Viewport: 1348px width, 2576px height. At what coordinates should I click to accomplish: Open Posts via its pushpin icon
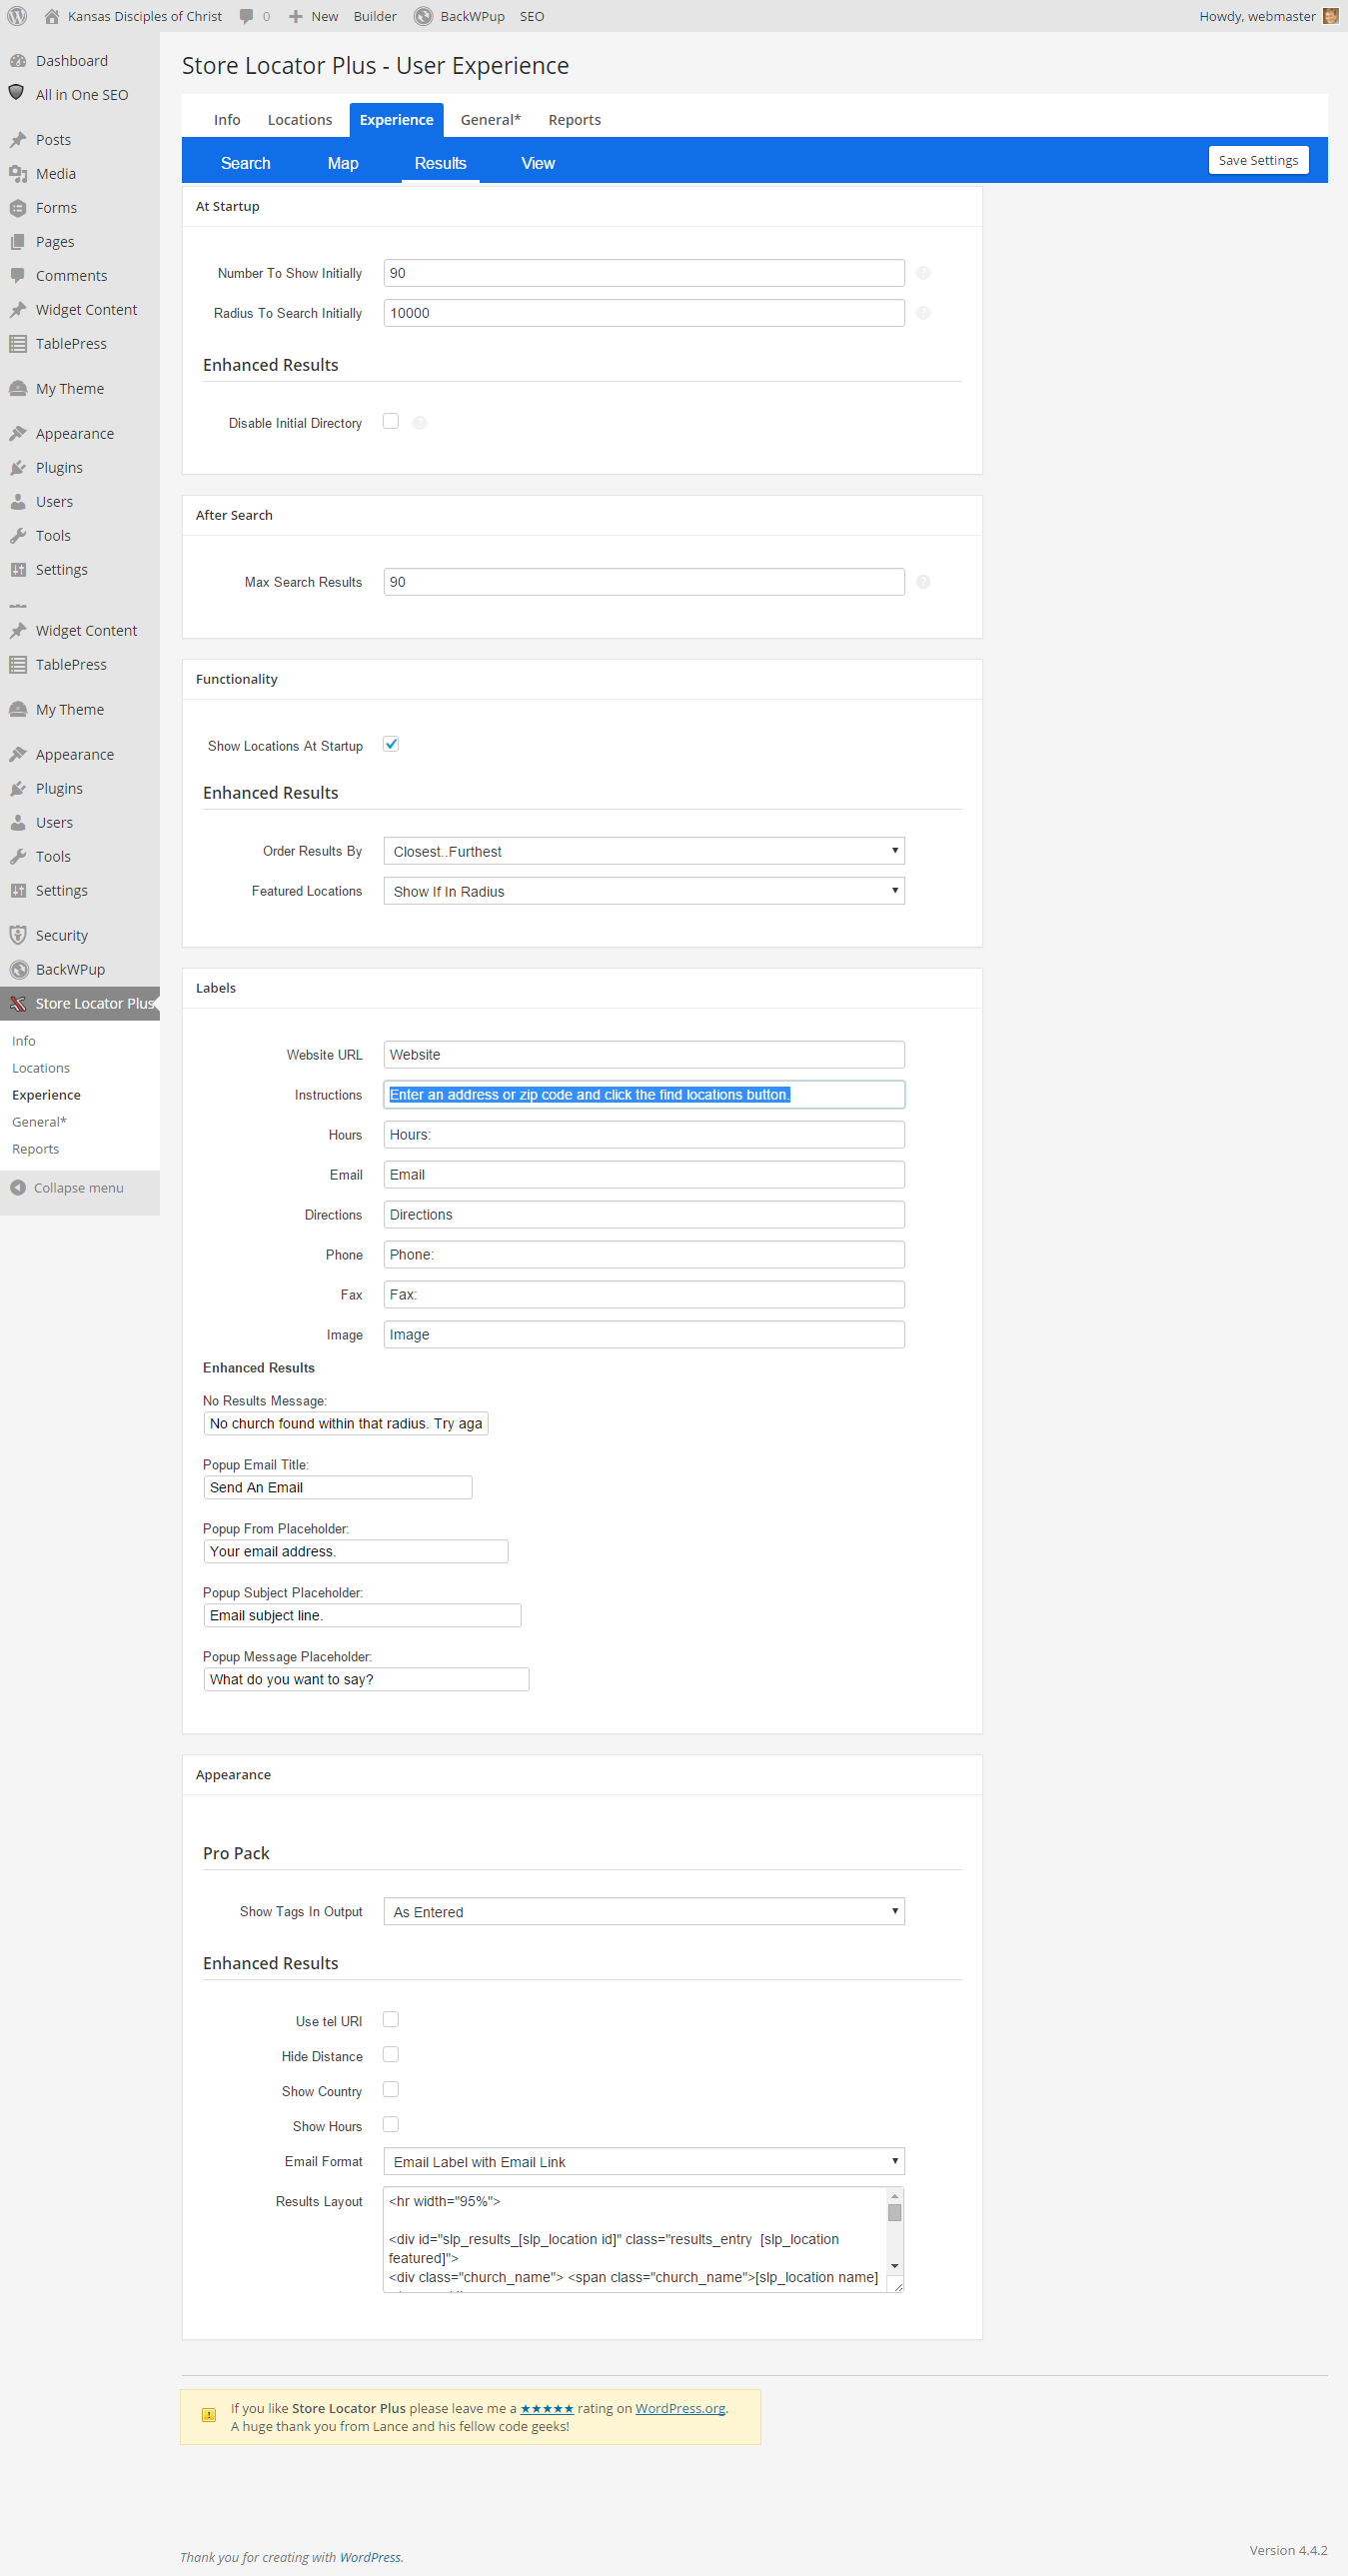(17, 140)
